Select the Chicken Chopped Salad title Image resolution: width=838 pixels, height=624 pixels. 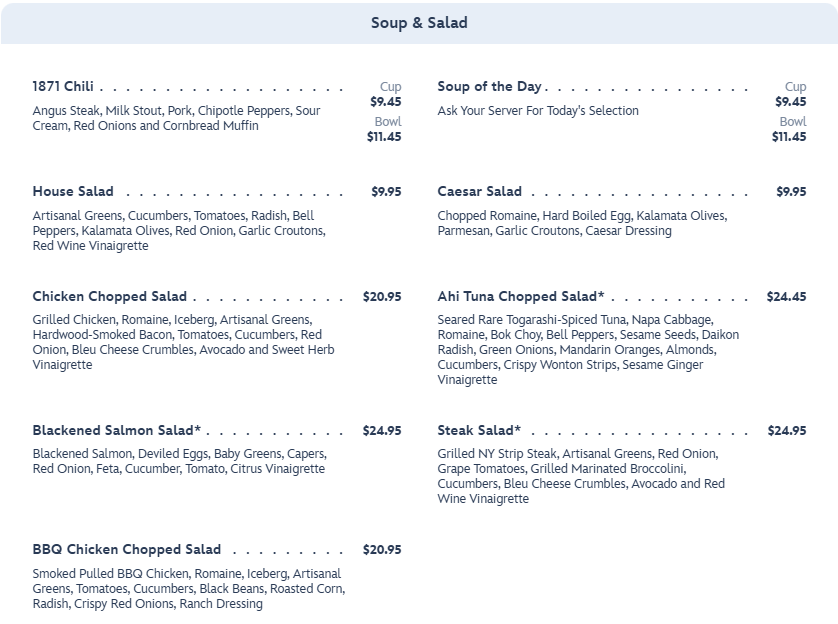click(x=109, y=297)
